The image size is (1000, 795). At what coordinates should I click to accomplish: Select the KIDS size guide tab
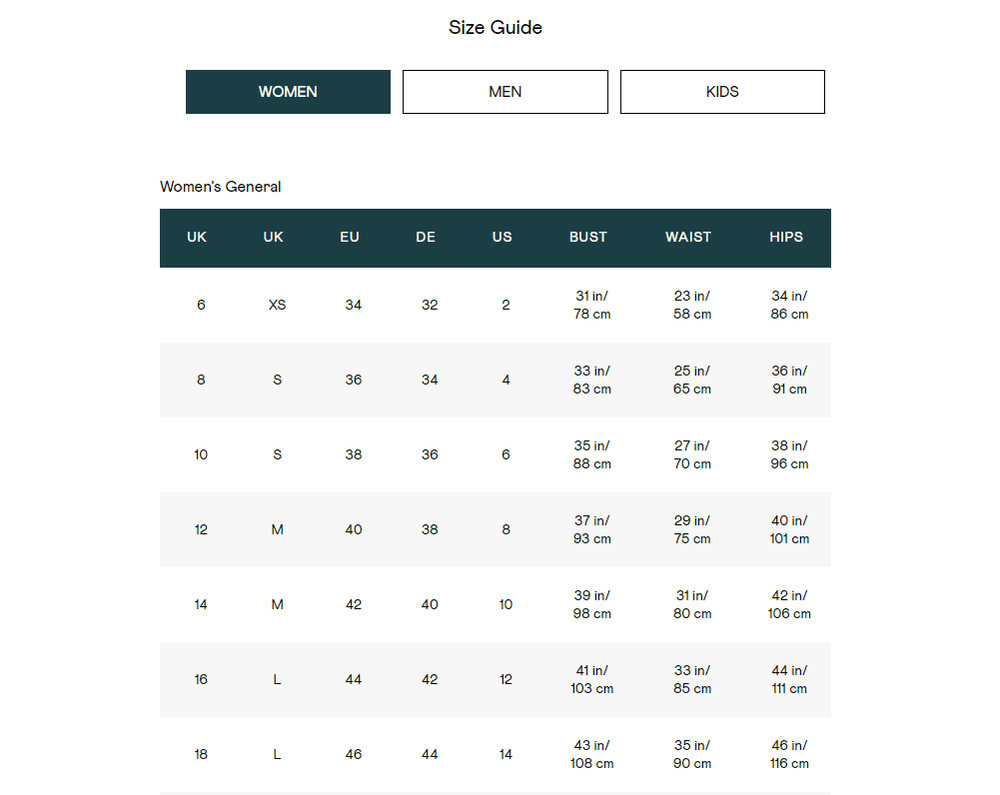(722, 92)
